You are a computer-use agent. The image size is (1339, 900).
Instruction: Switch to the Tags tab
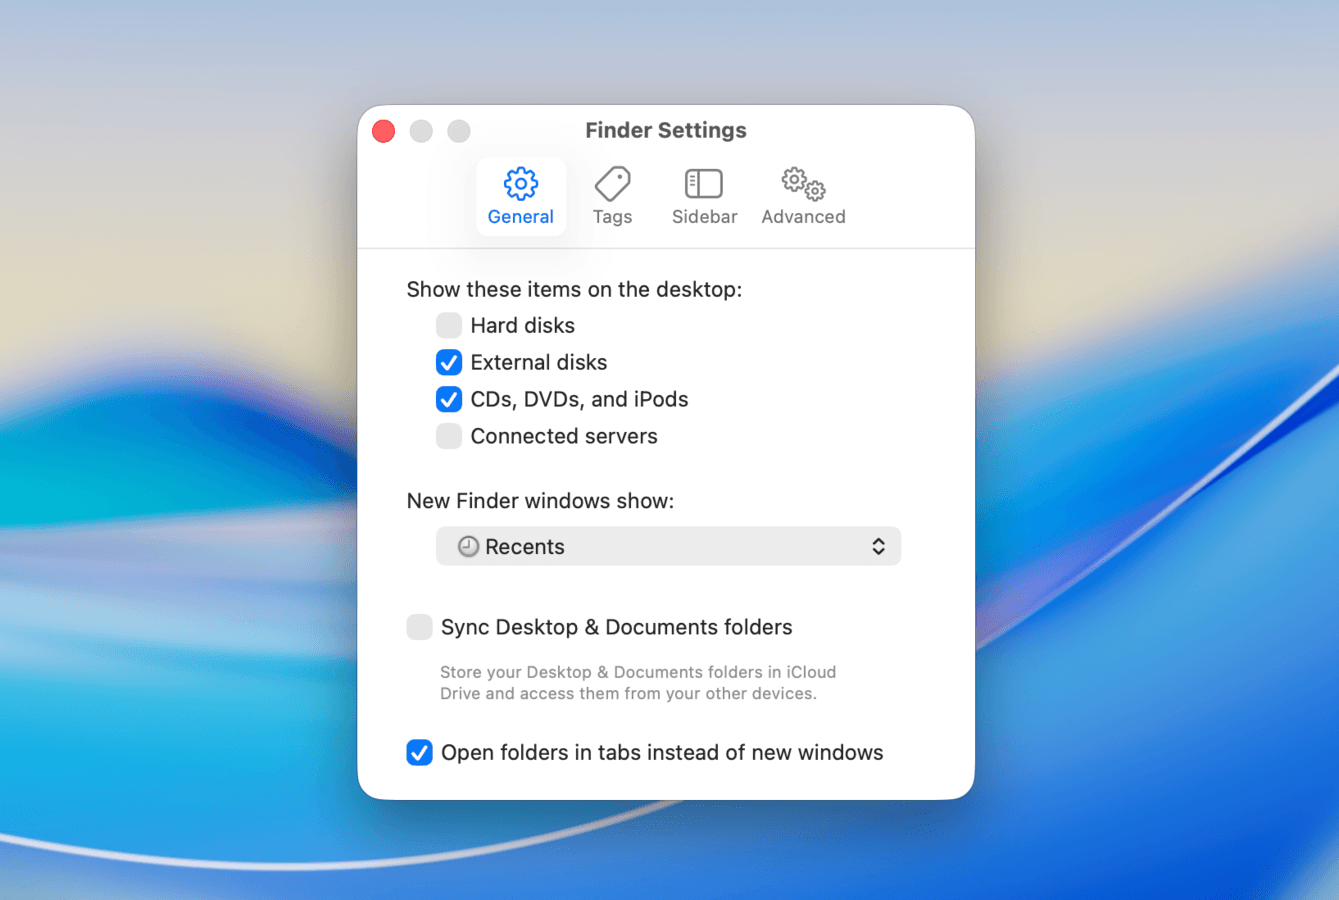[612, 195]
